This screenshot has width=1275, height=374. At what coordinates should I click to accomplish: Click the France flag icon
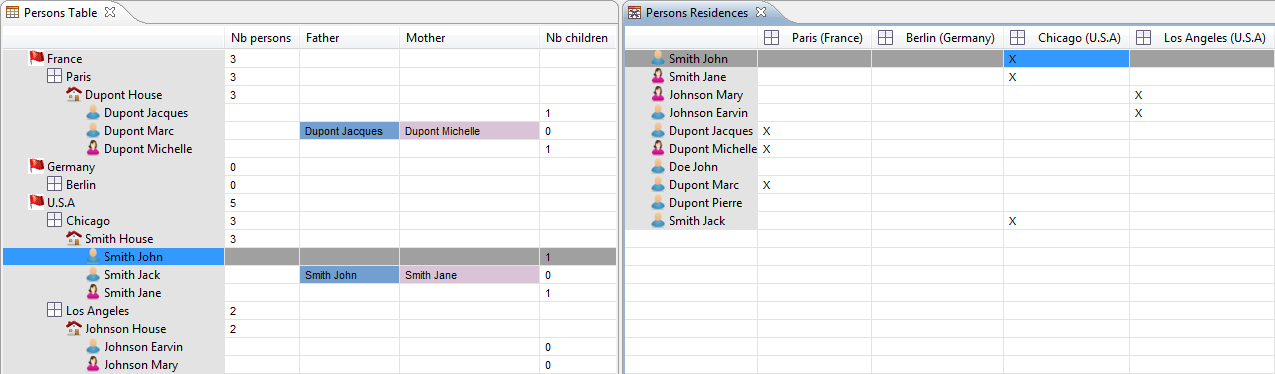(37, 59)
